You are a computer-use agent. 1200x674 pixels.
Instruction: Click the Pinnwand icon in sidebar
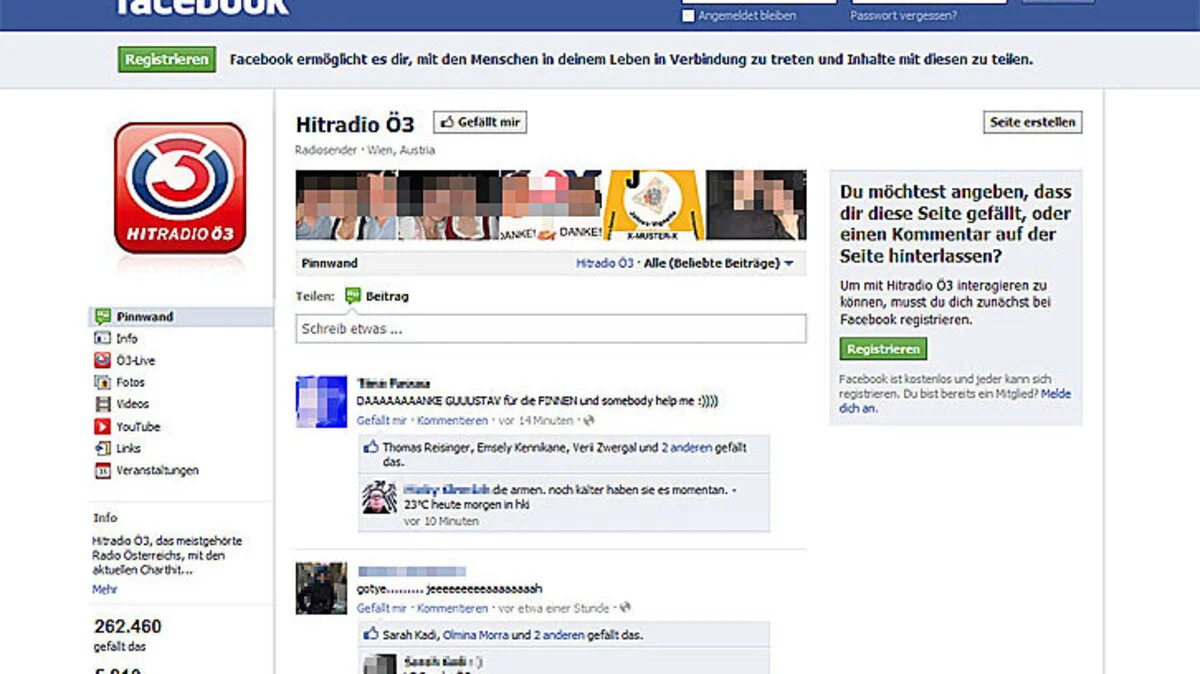[x=102, y=317]
